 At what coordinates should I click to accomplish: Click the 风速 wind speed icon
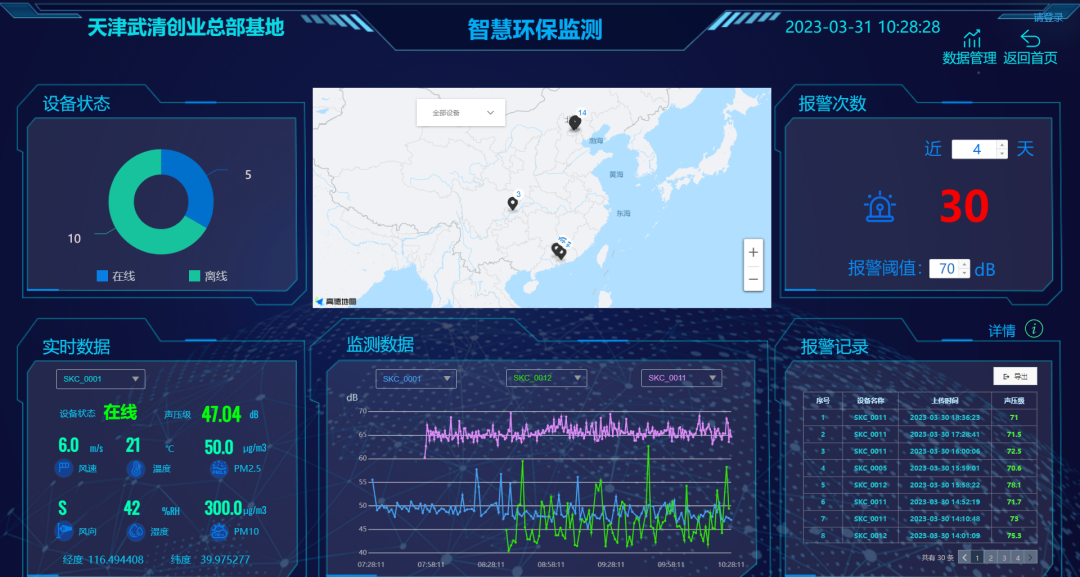click(x=63, y=469)
